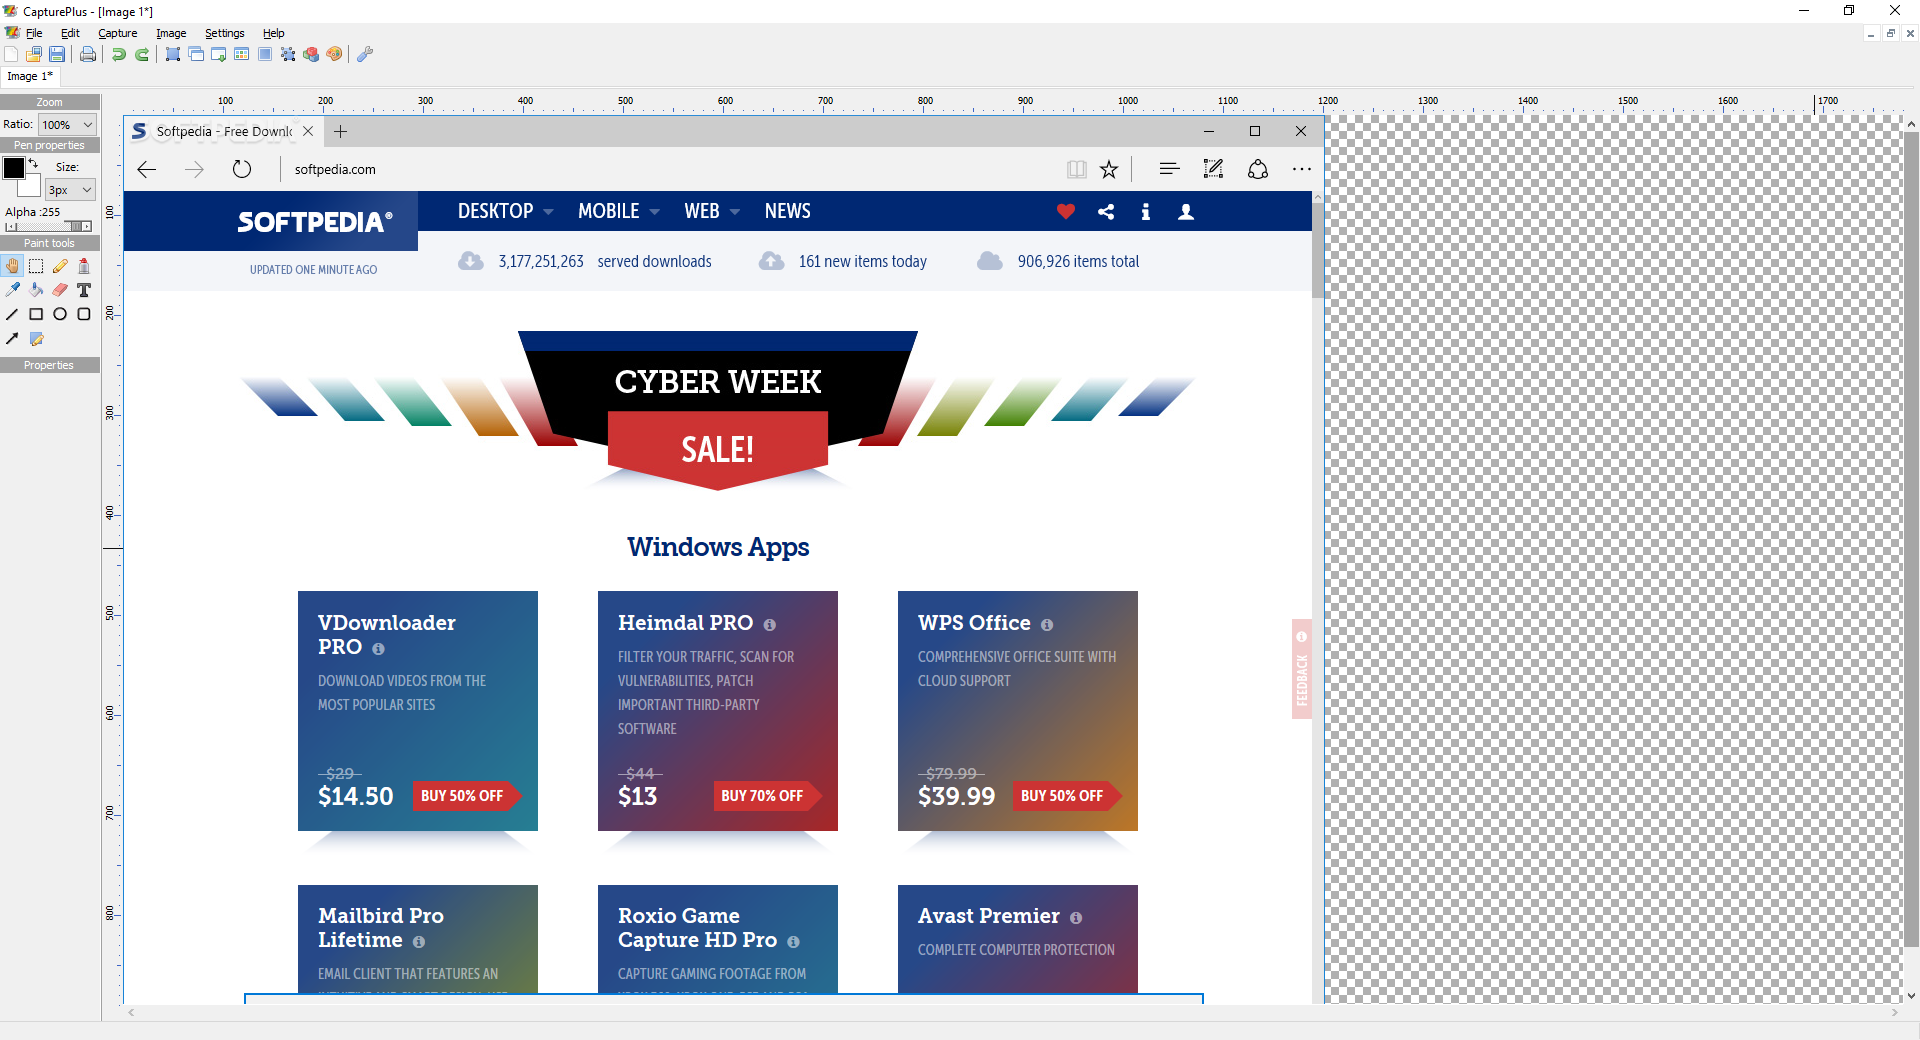Select the paint bucket fill tool
This screenshot has height=1040, width=1920.
tap(36, 290)
